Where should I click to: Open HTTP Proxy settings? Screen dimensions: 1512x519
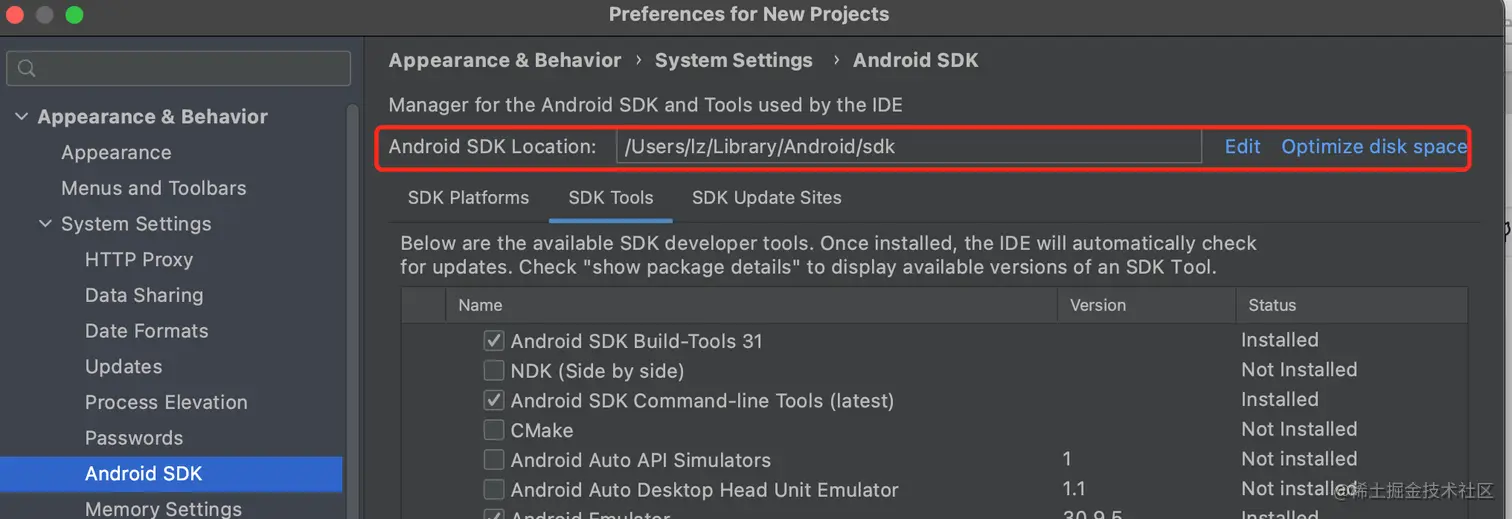coord(139,260)
